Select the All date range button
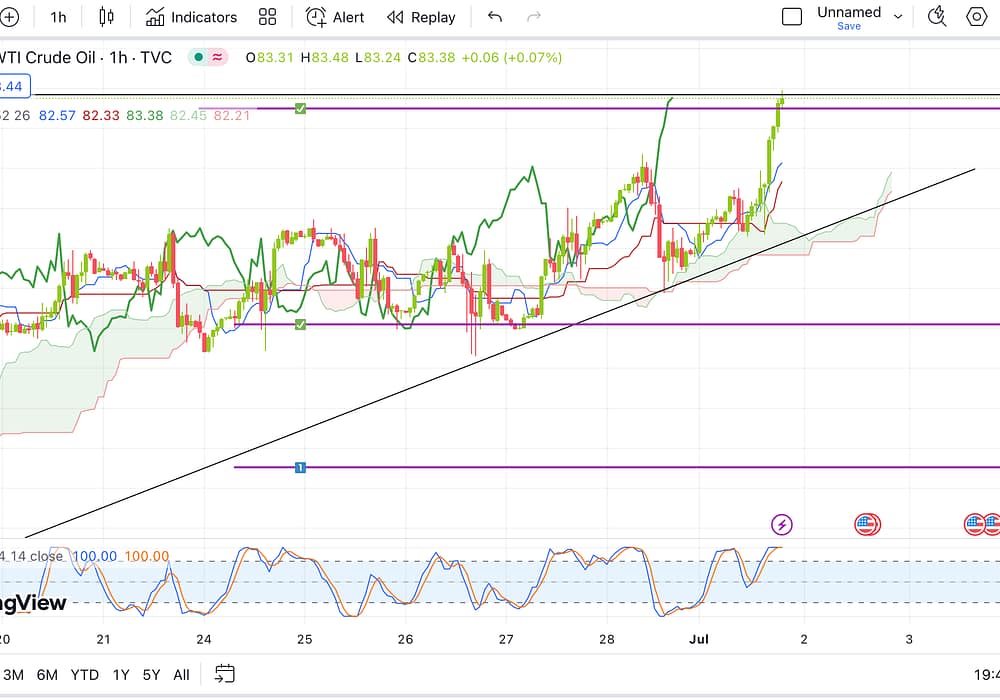 pos(181,675)
